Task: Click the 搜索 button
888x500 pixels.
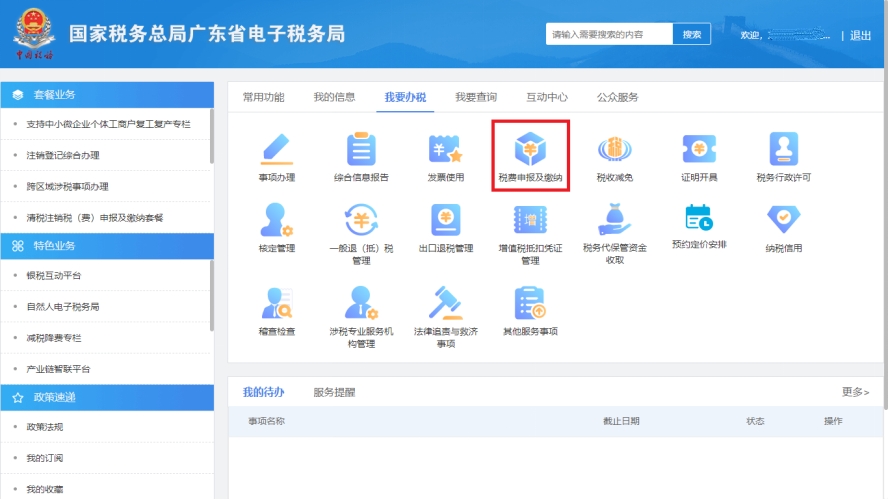Action: pyautogui.click(x=691, y=34)
